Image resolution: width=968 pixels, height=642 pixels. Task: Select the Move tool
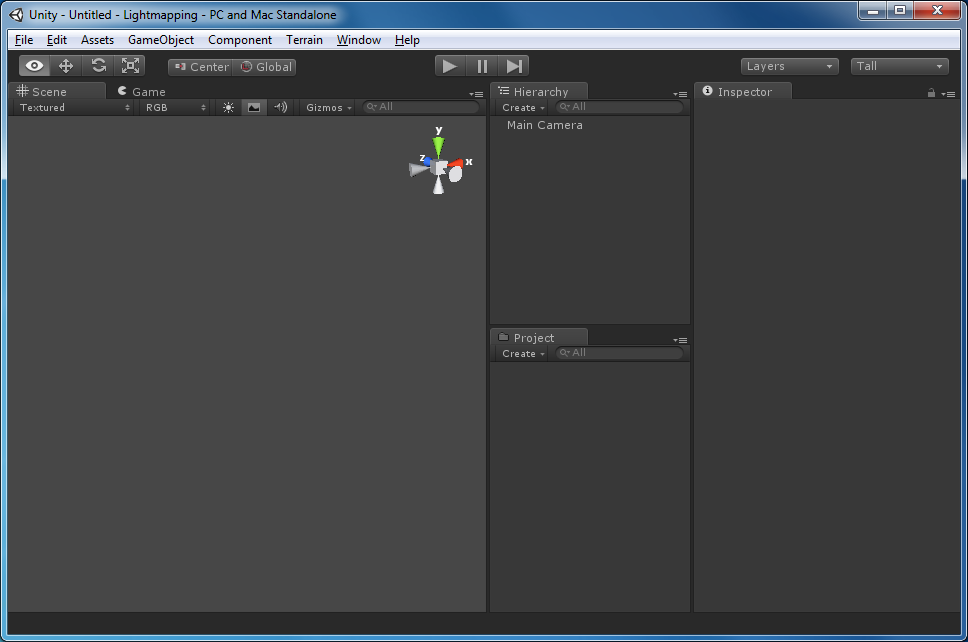click(66, 66)
